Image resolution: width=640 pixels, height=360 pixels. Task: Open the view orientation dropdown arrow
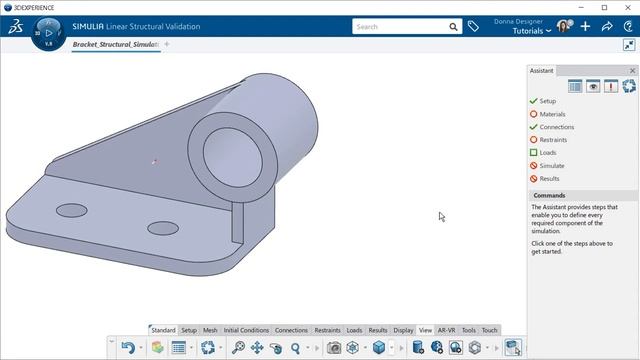(x=365, y=348)
